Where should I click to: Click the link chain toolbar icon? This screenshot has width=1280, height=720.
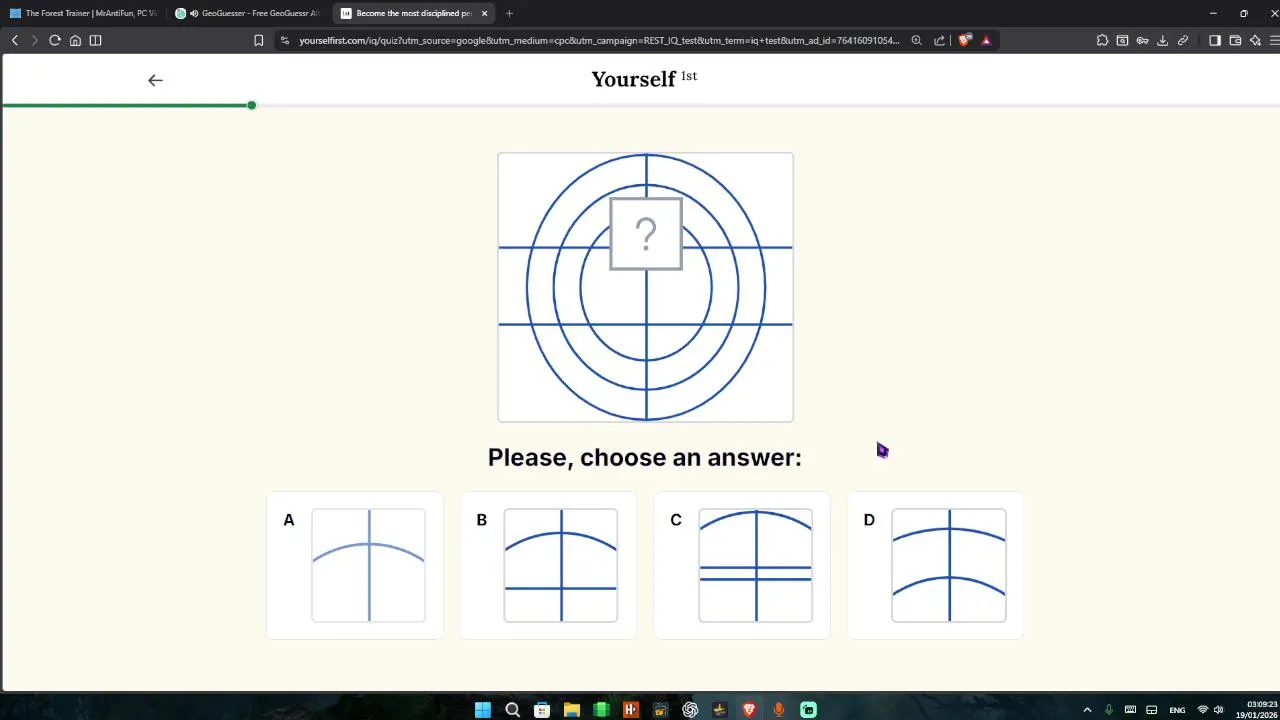tap(1183, 40)
